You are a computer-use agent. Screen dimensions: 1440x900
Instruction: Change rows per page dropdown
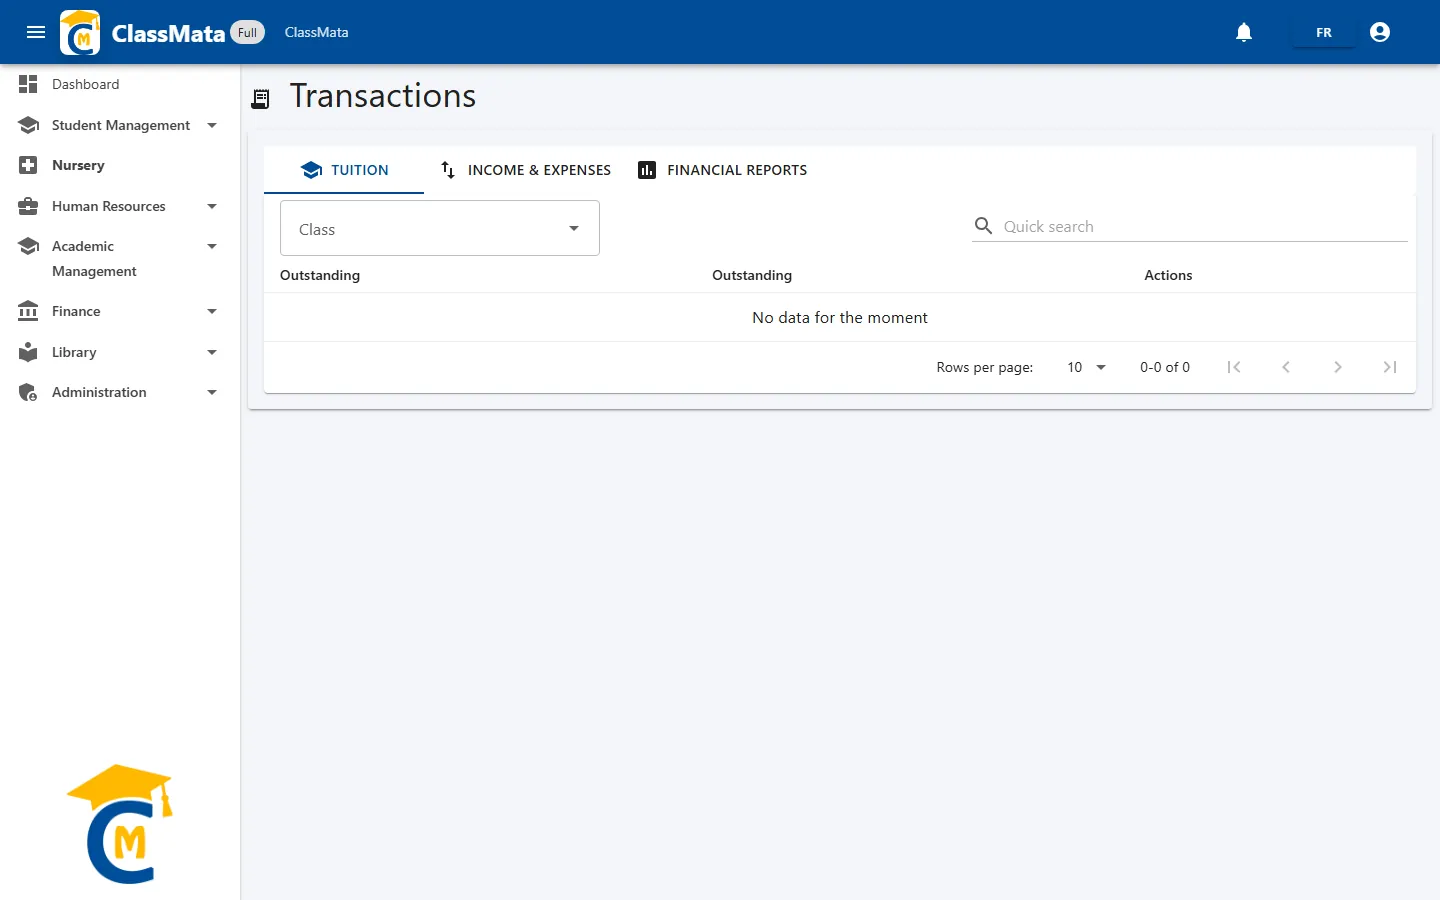click(x=1086, y=367)
